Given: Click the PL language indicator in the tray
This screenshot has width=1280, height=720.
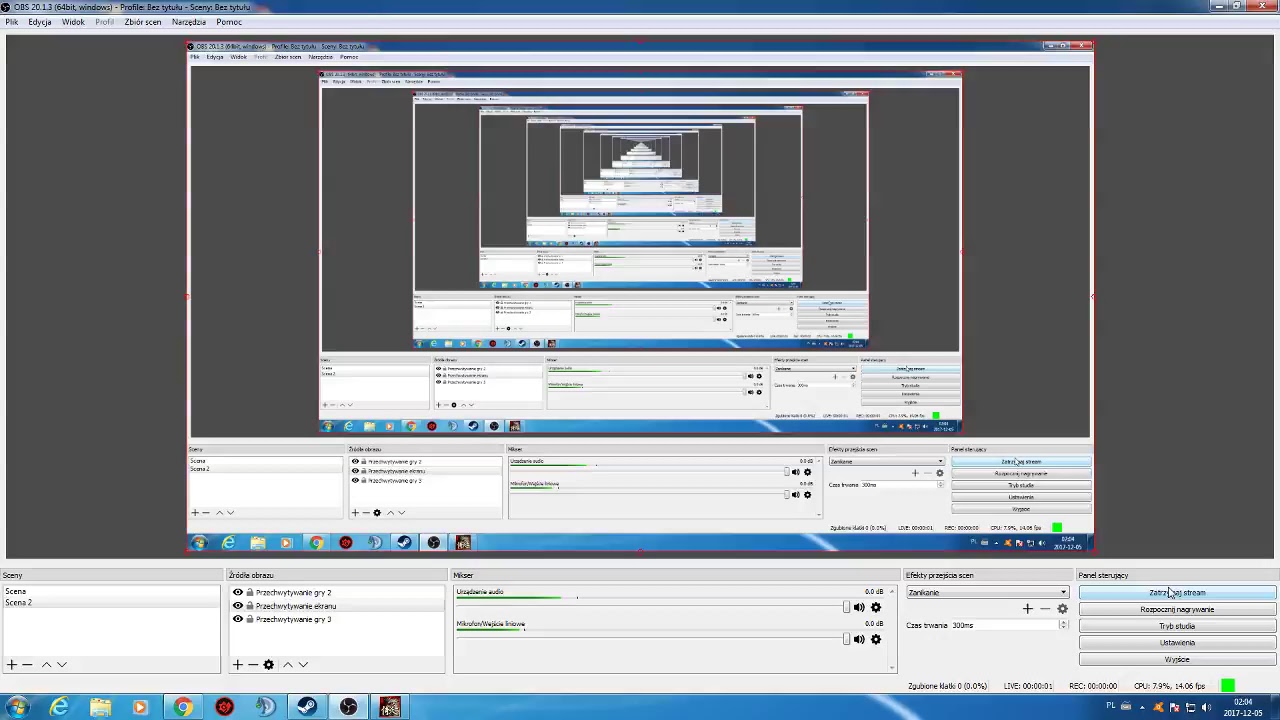Looking at the screenshot, I should [x=1111, y=706].
